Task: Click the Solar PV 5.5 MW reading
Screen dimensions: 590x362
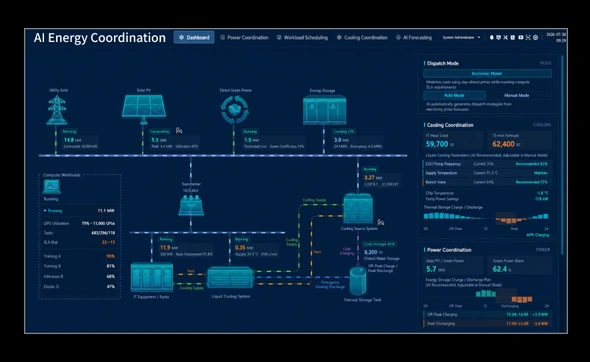Action: (159, 140)
